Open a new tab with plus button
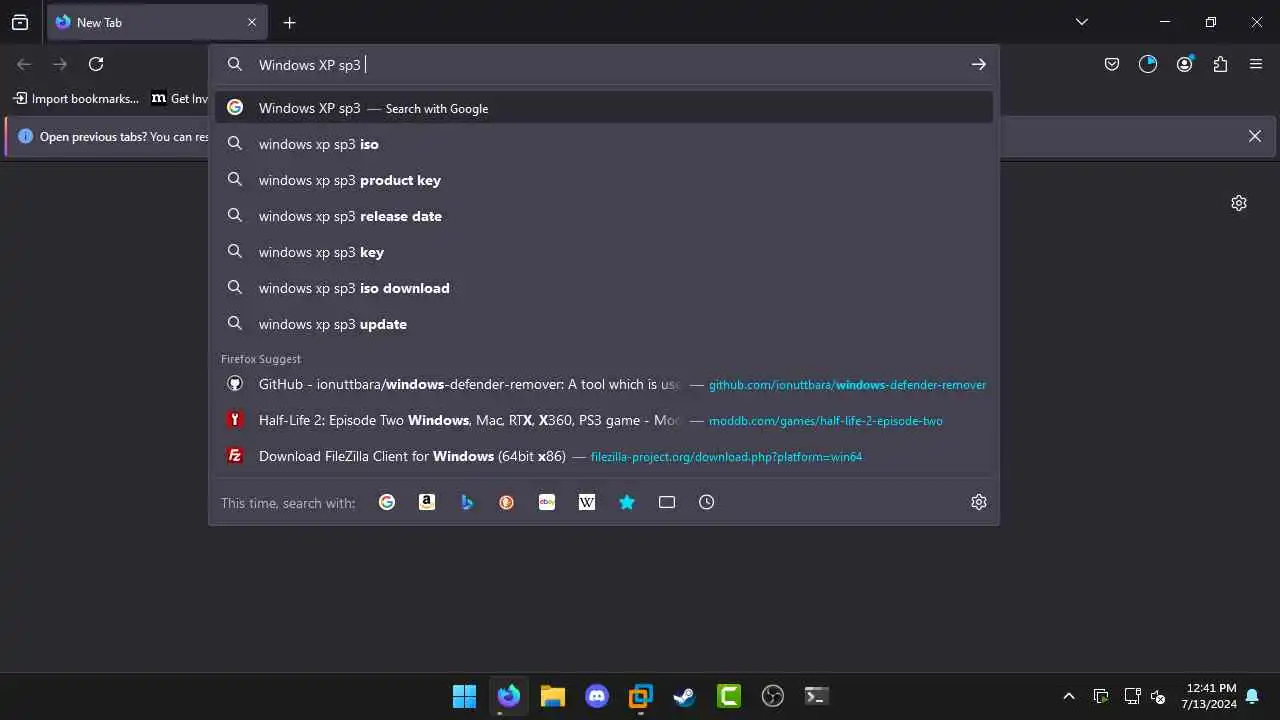Viewport: 1280px width, 720px height. click(x=289, y=22)
